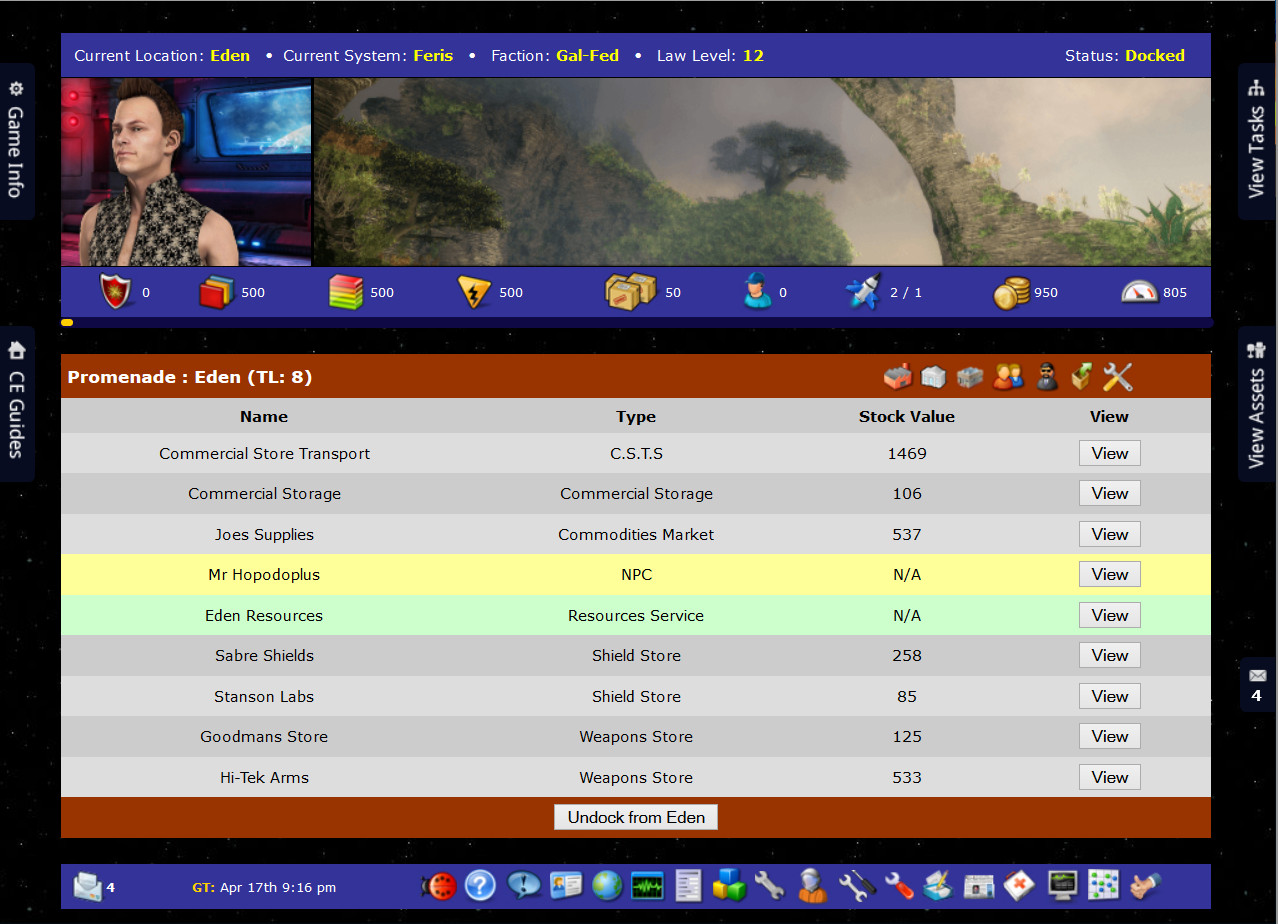Click the white bank building icon
Image resolution: width=1278 pixels, height=924 pixels.
pos(933,377)
